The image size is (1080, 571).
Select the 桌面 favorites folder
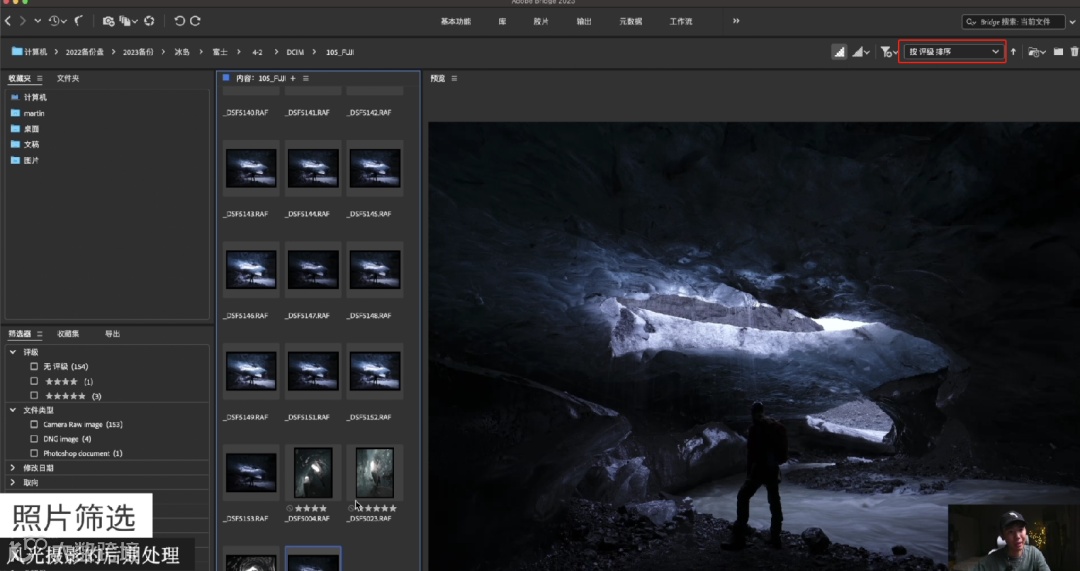point(31,129)
